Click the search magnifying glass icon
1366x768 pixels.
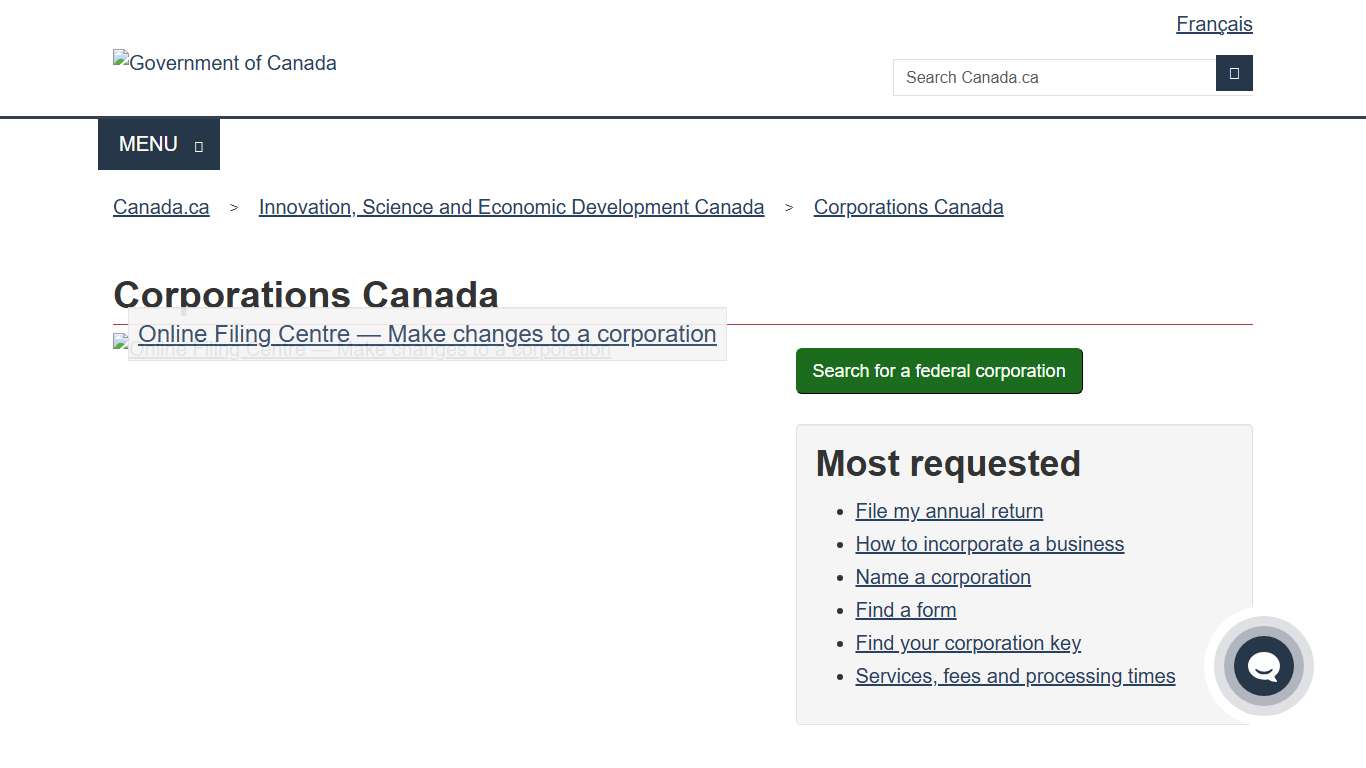tap(1234, 73)
